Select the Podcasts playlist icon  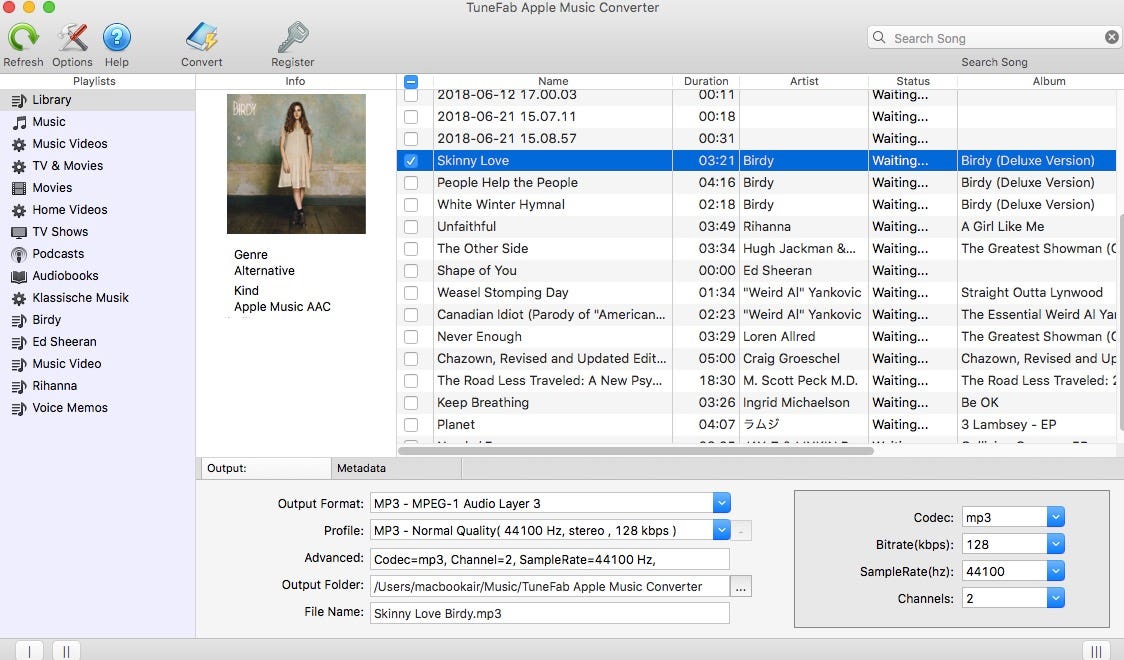click(x=19, y=254)
